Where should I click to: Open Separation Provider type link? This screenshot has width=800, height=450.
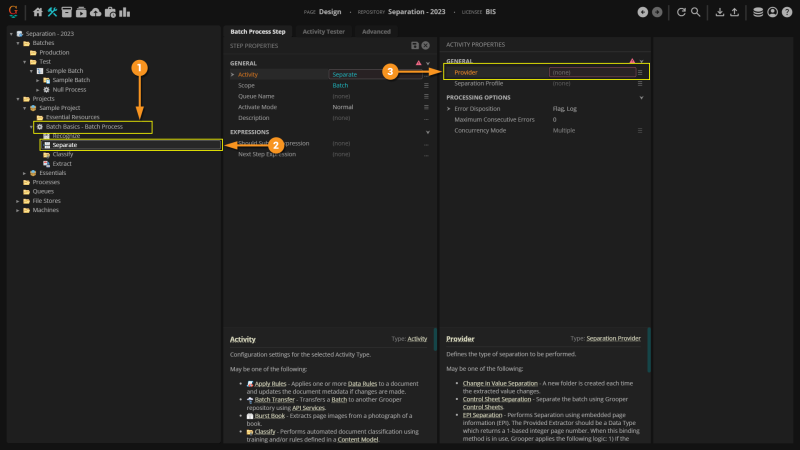[613, 338]
